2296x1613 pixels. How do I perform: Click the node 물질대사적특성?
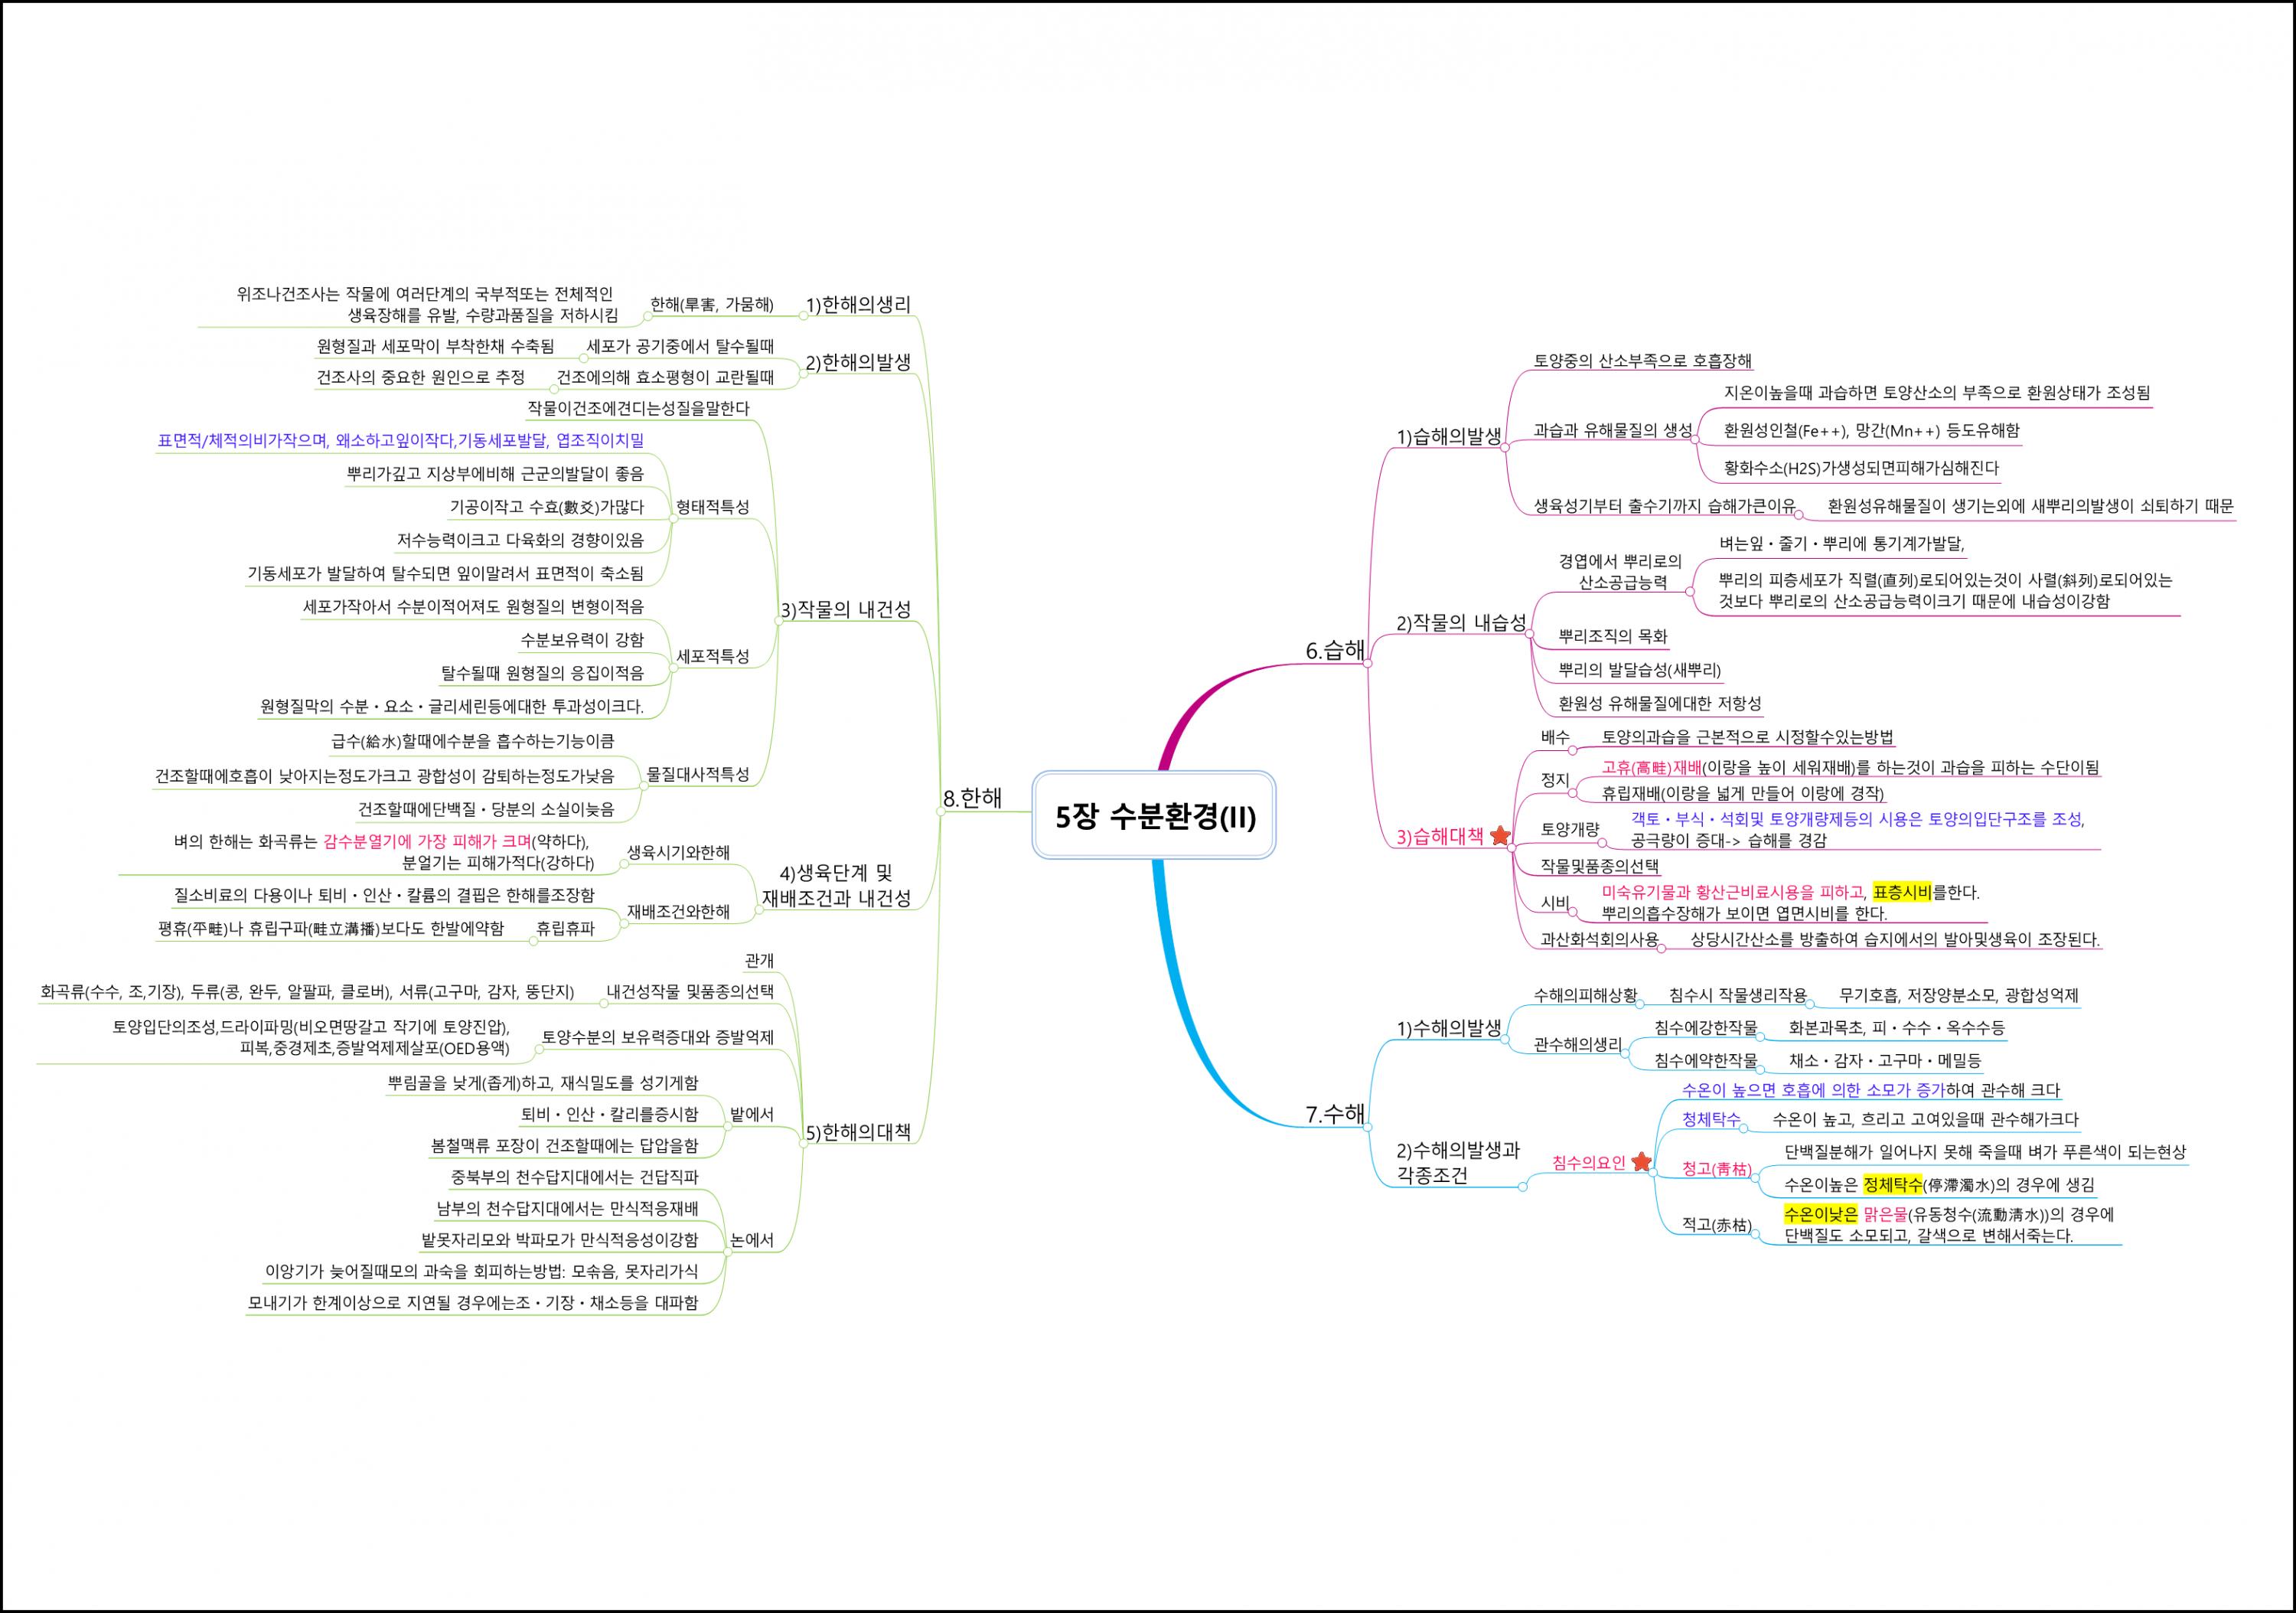(697, 774)
